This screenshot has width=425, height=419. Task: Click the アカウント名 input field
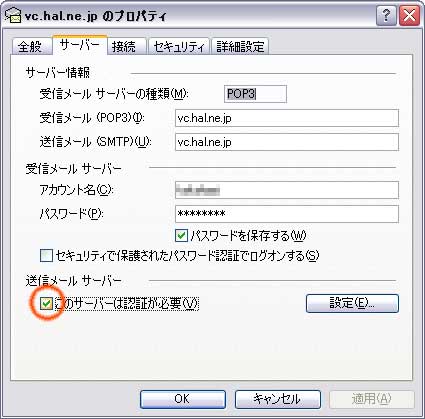click(287, 190)
